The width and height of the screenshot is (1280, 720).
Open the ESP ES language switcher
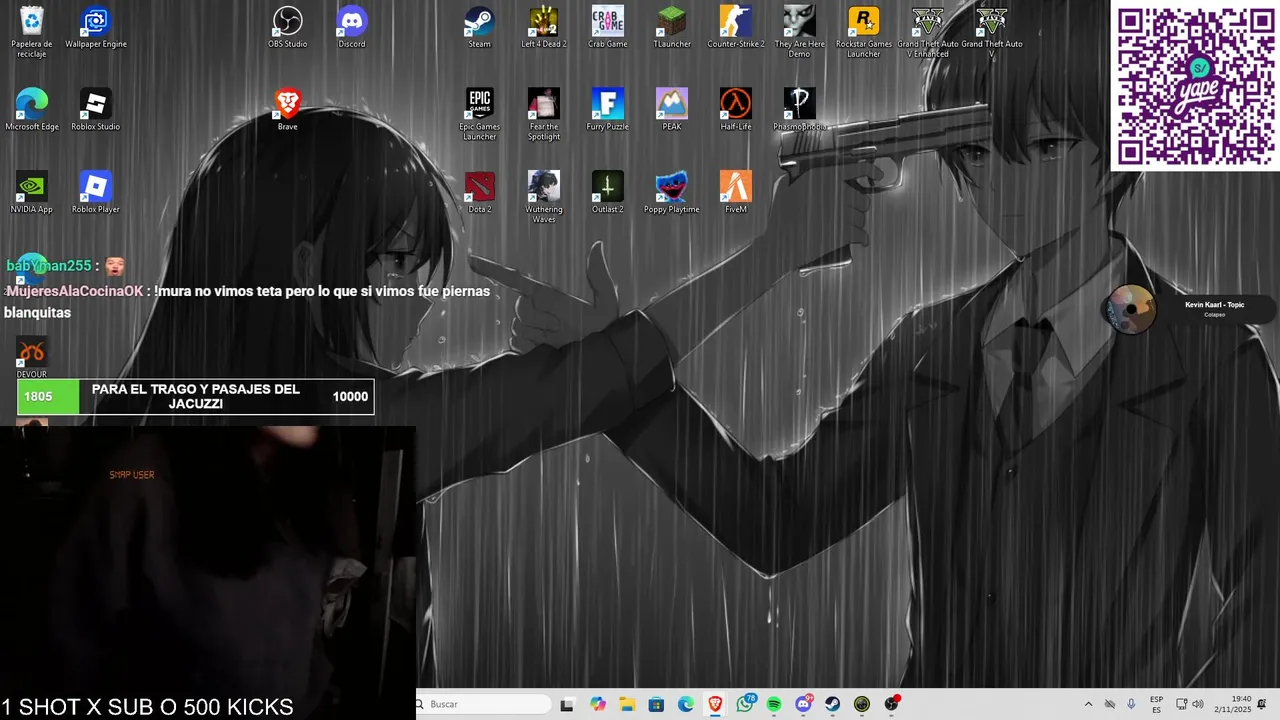coord(1156,704)
